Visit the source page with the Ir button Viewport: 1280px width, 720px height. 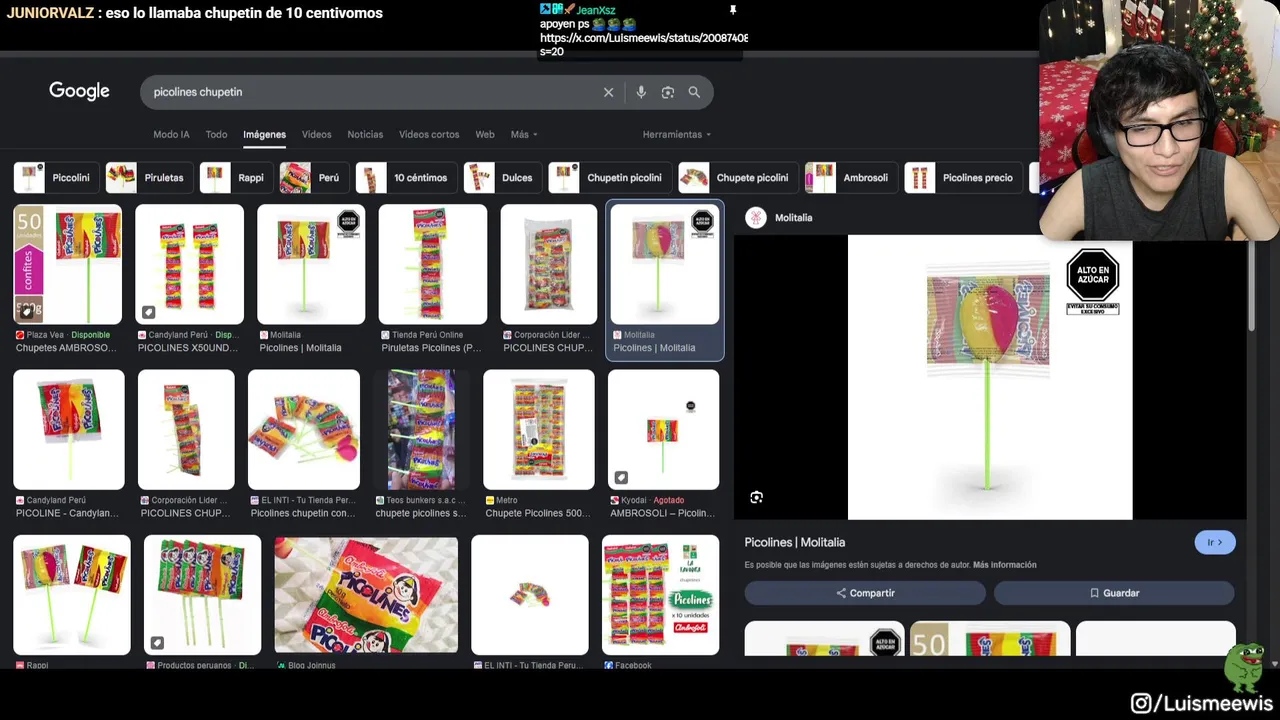(x=1215, y=542)
